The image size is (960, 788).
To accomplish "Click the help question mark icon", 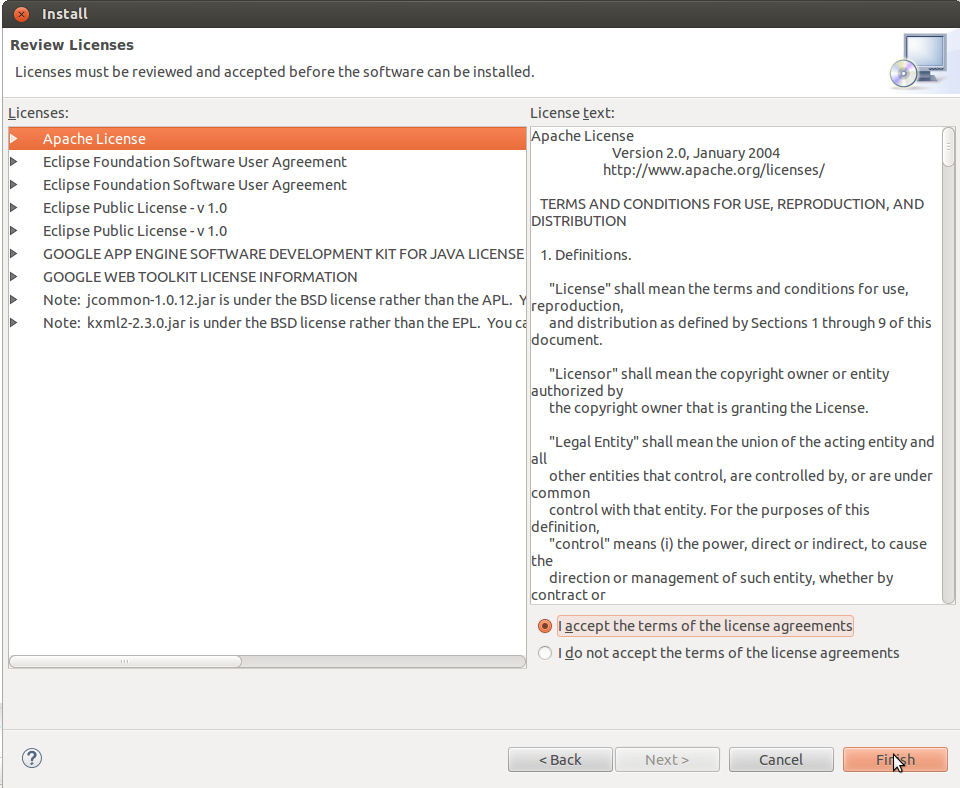I will 31,759.
